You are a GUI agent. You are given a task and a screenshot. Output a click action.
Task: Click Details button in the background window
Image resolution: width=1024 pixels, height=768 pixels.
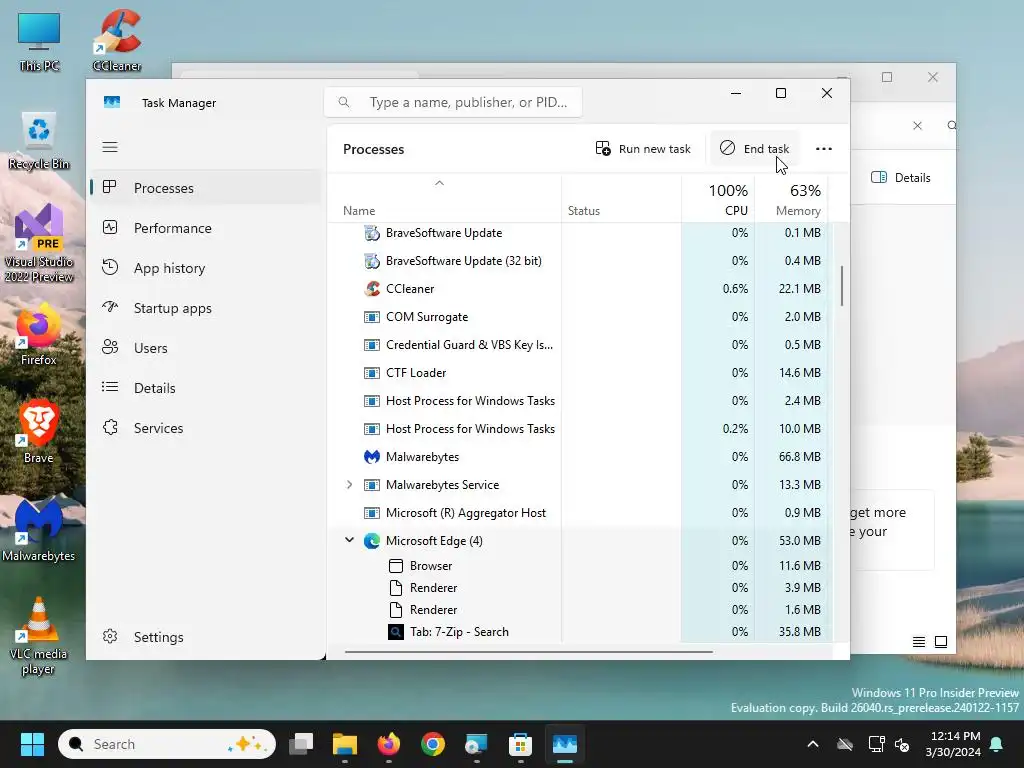click(x=901, y=178)
